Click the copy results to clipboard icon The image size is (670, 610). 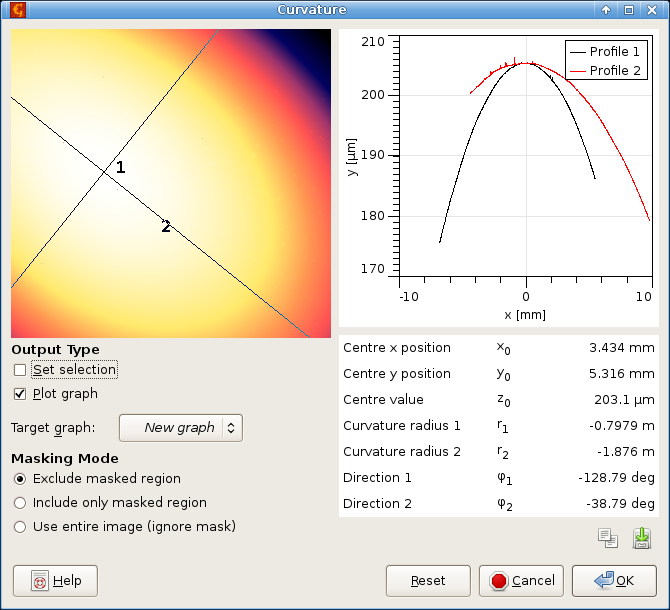click(x=608, y=538)
